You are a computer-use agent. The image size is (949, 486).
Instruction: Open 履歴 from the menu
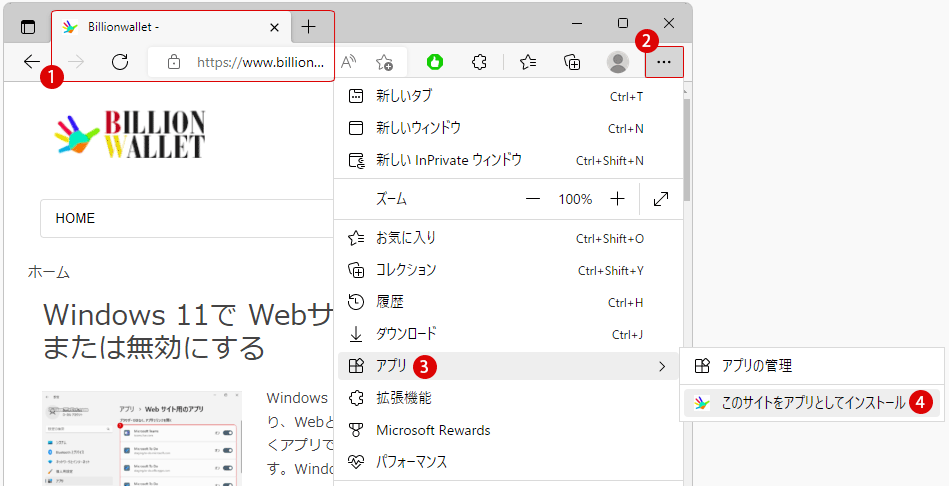point(508,302)
